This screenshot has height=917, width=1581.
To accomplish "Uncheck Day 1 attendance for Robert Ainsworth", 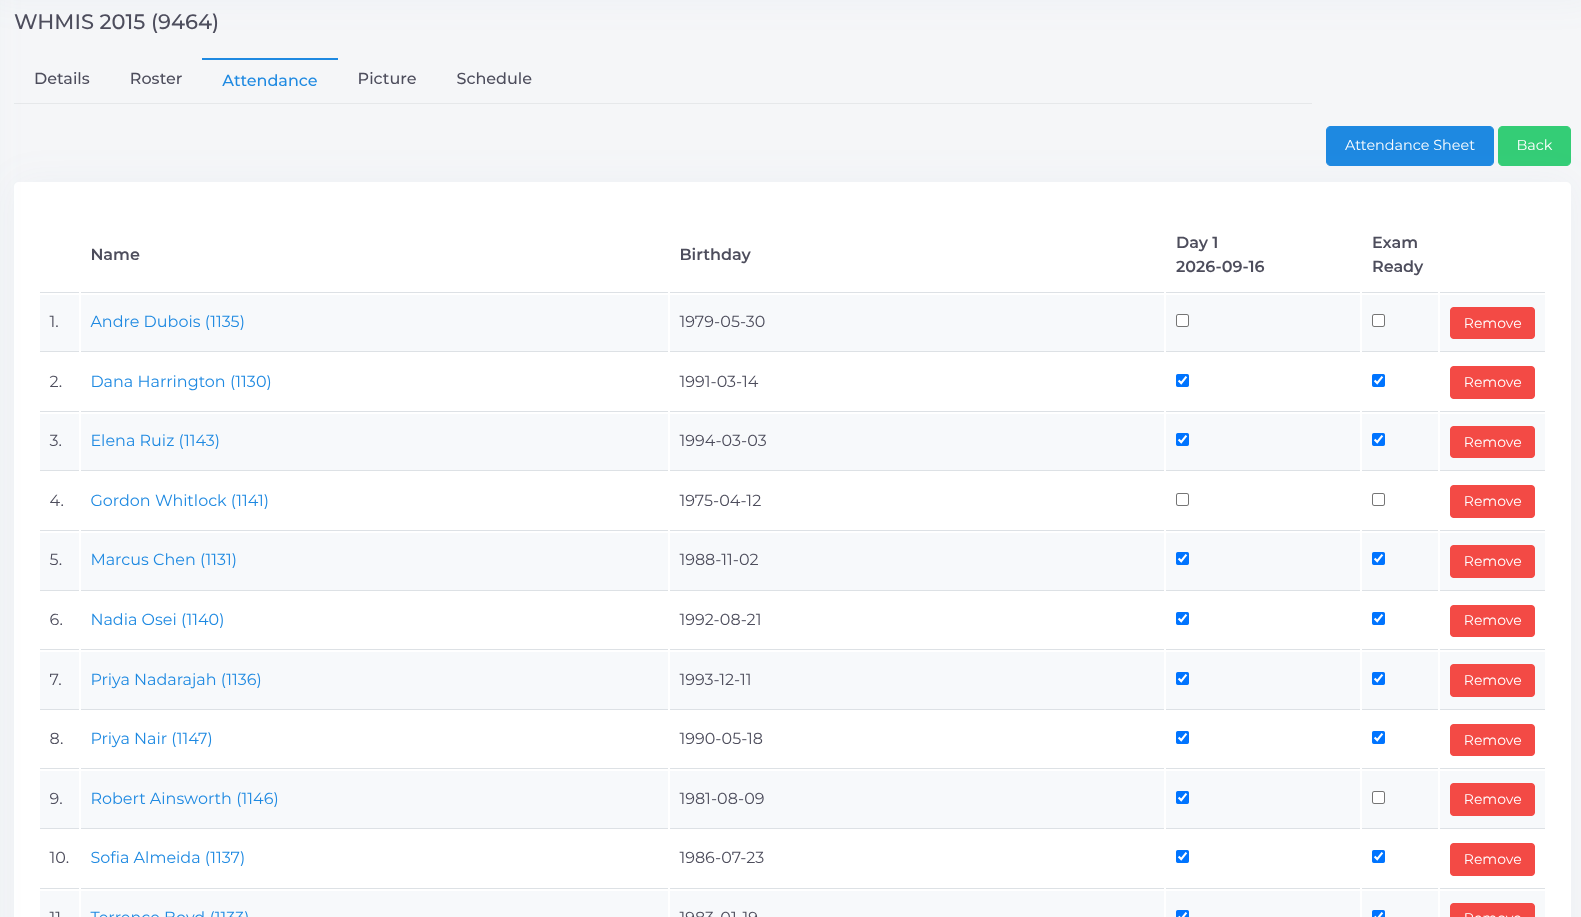I will pyautogui.click(x=1183, y=798).
